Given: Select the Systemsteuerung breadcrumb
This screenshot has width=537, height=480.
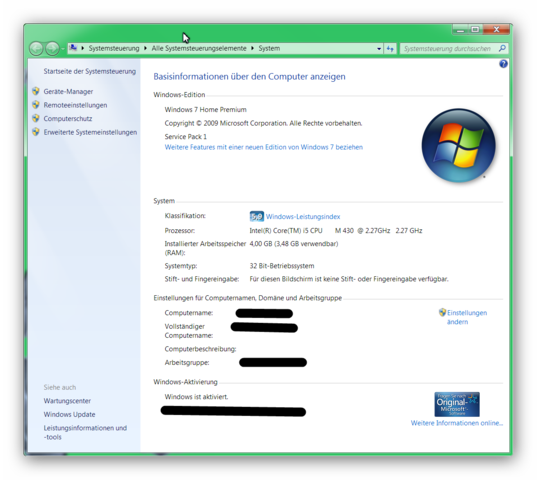Looking at the screenshot, I should click(114, 48).
